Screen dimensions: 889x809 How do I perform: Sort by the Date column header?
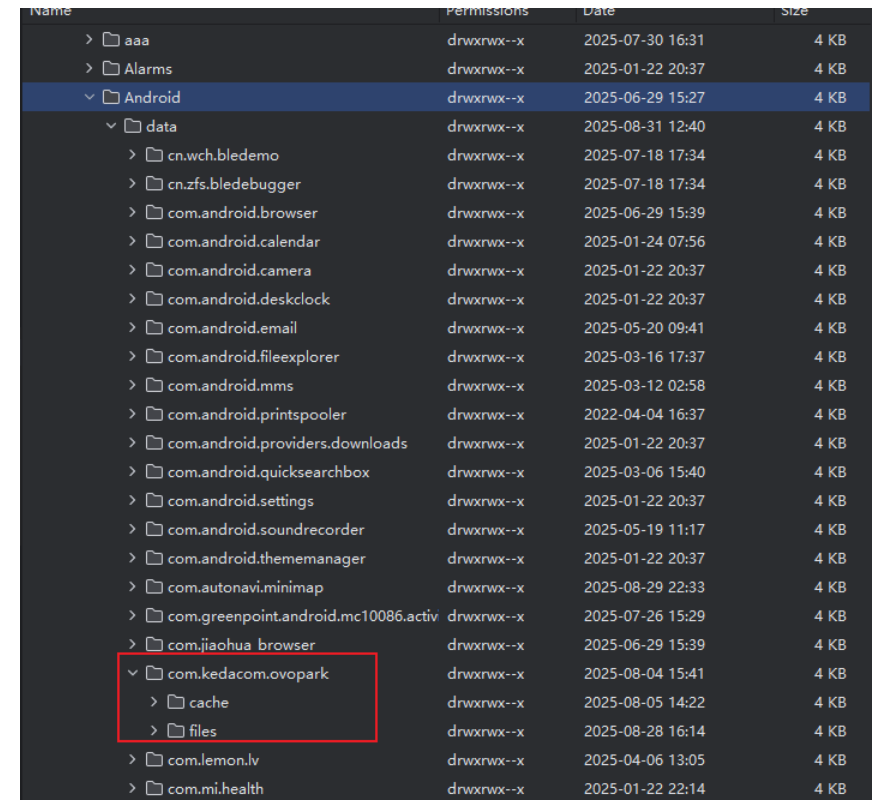tap(599, 11)
